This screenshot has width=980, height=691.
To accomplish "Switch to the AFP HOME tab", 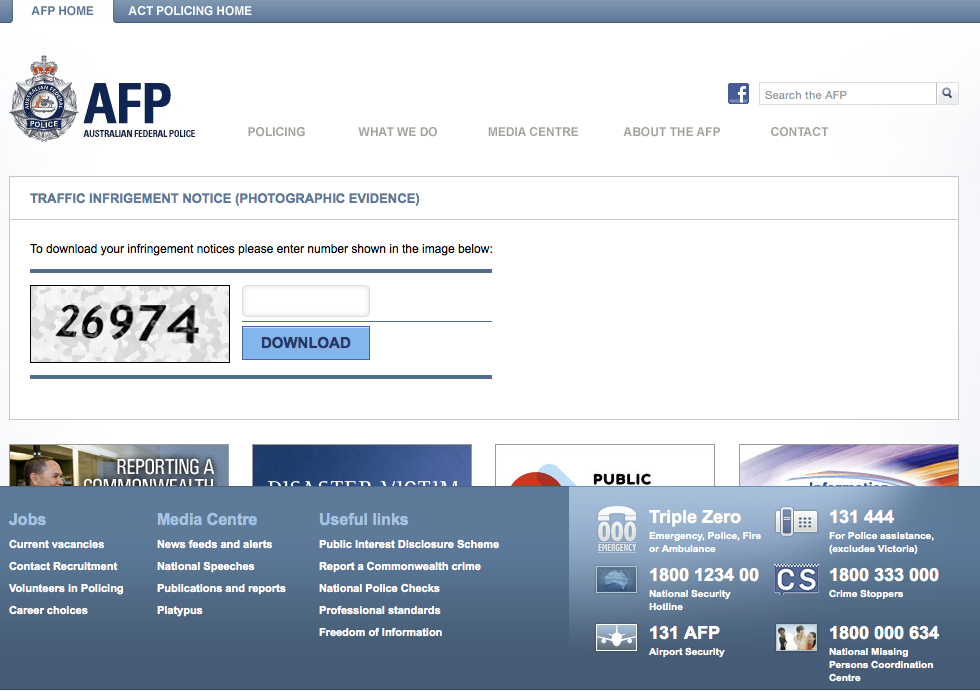I will pos(62,11).
